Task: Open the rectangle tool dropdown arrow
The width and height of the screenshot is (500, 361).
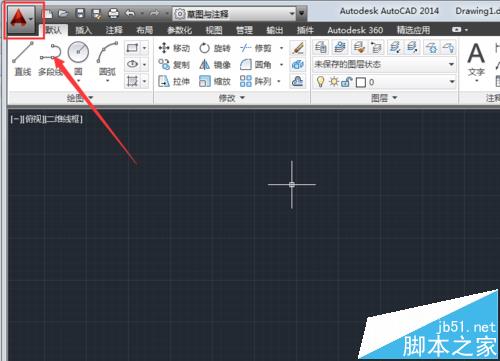Action: click(145, 48)
